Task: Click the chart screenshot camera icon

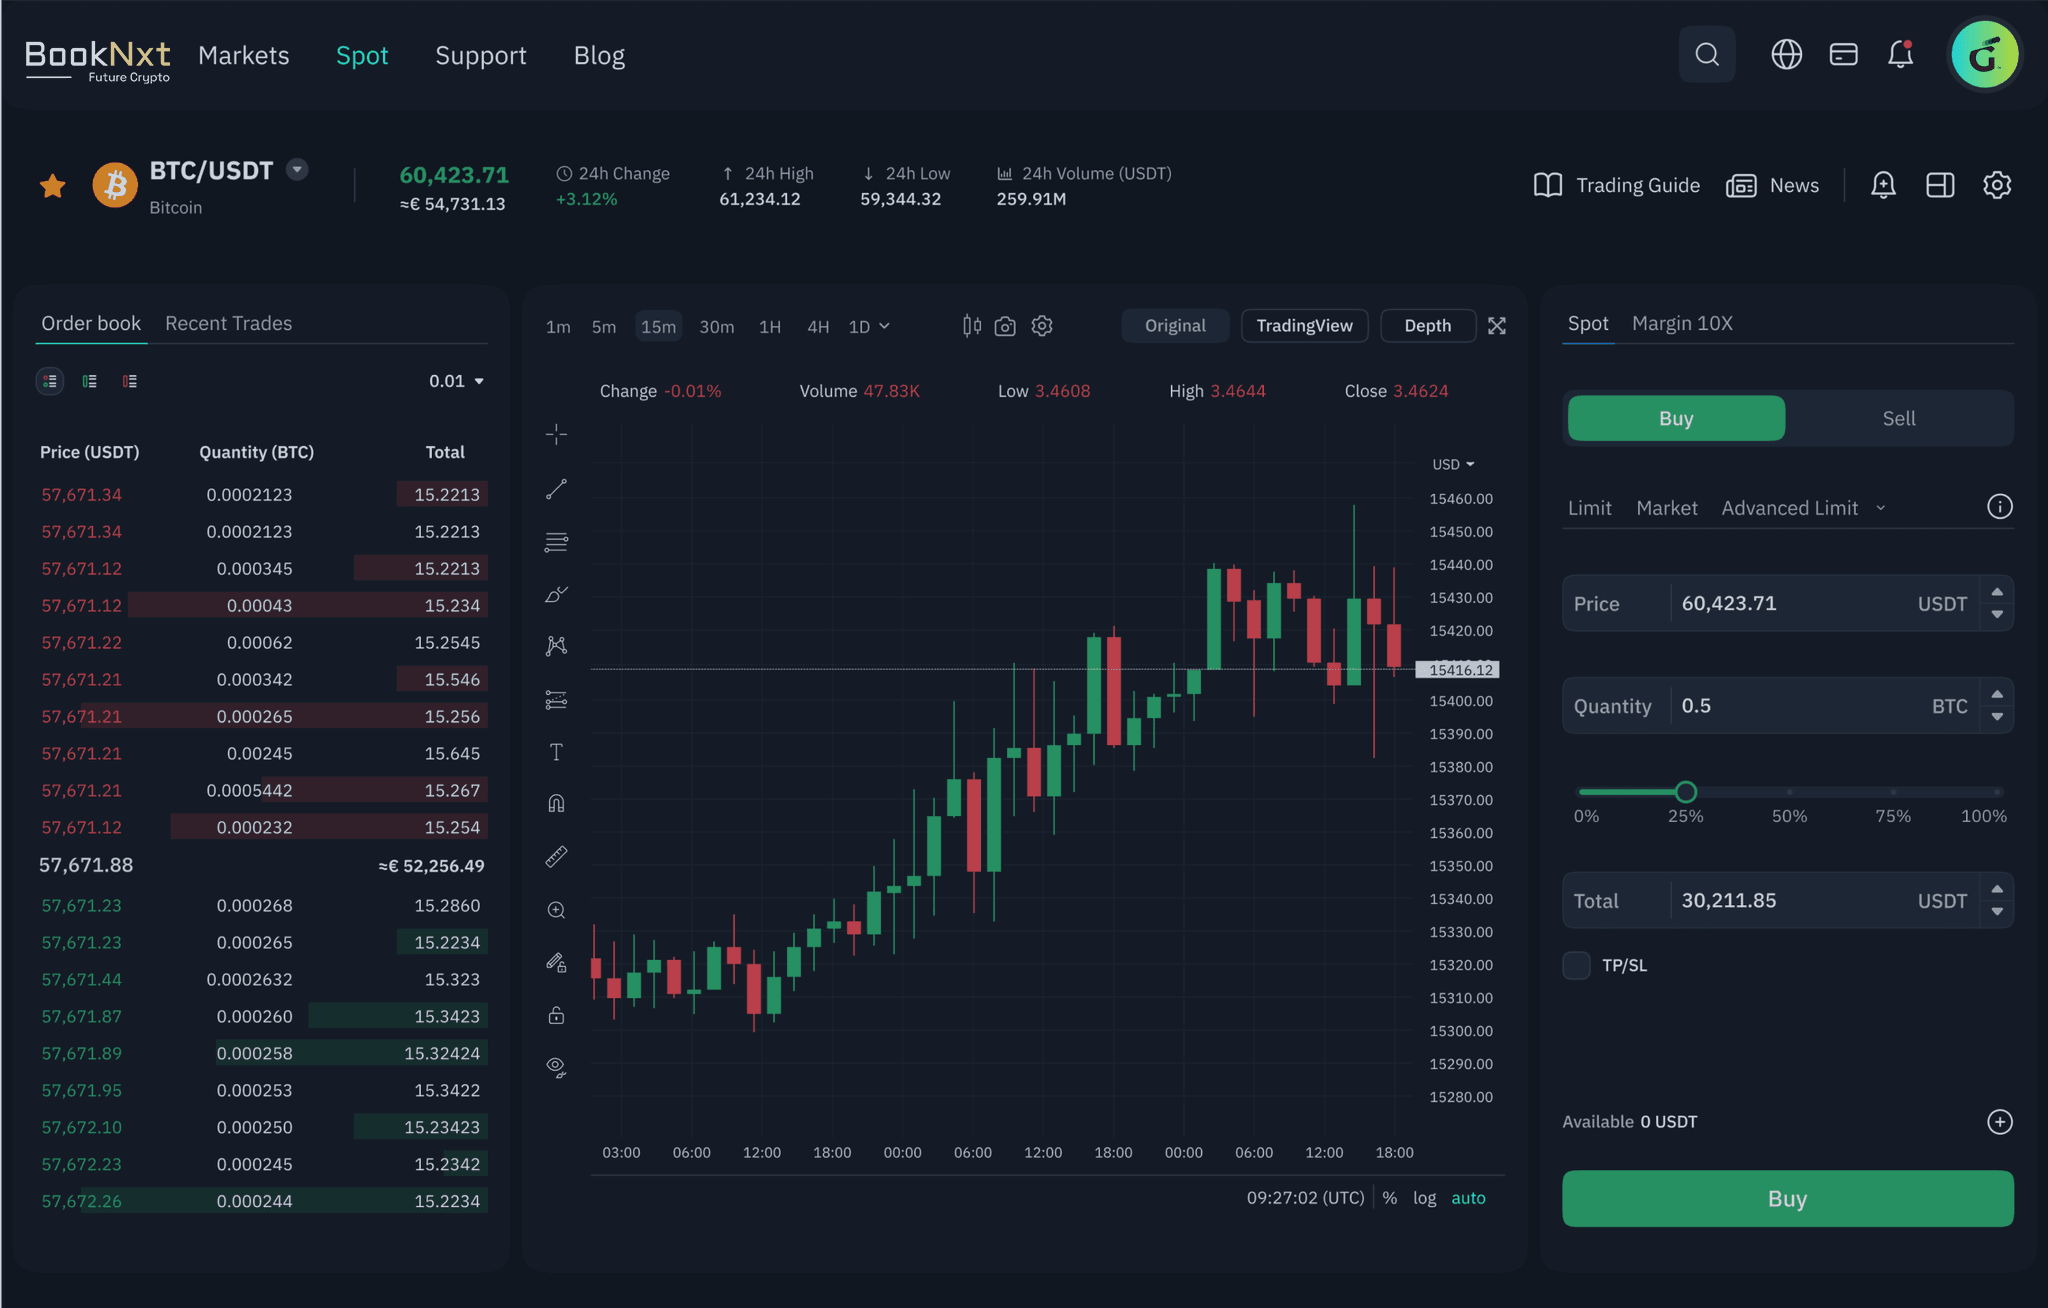Action: [1005, 326]
